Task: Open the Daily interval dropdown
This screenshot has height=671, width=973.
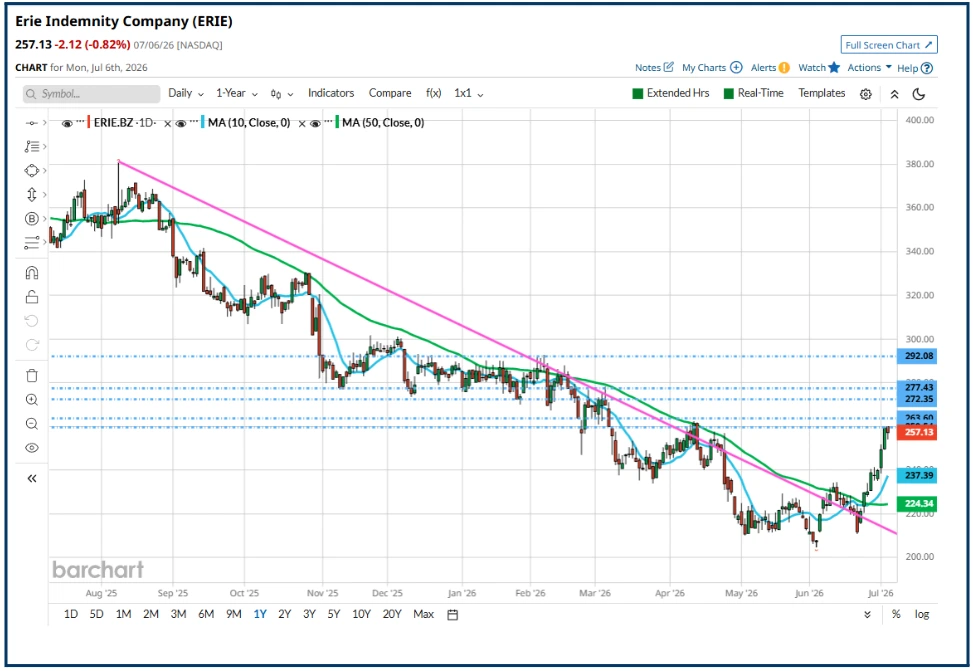Action: 186,93
